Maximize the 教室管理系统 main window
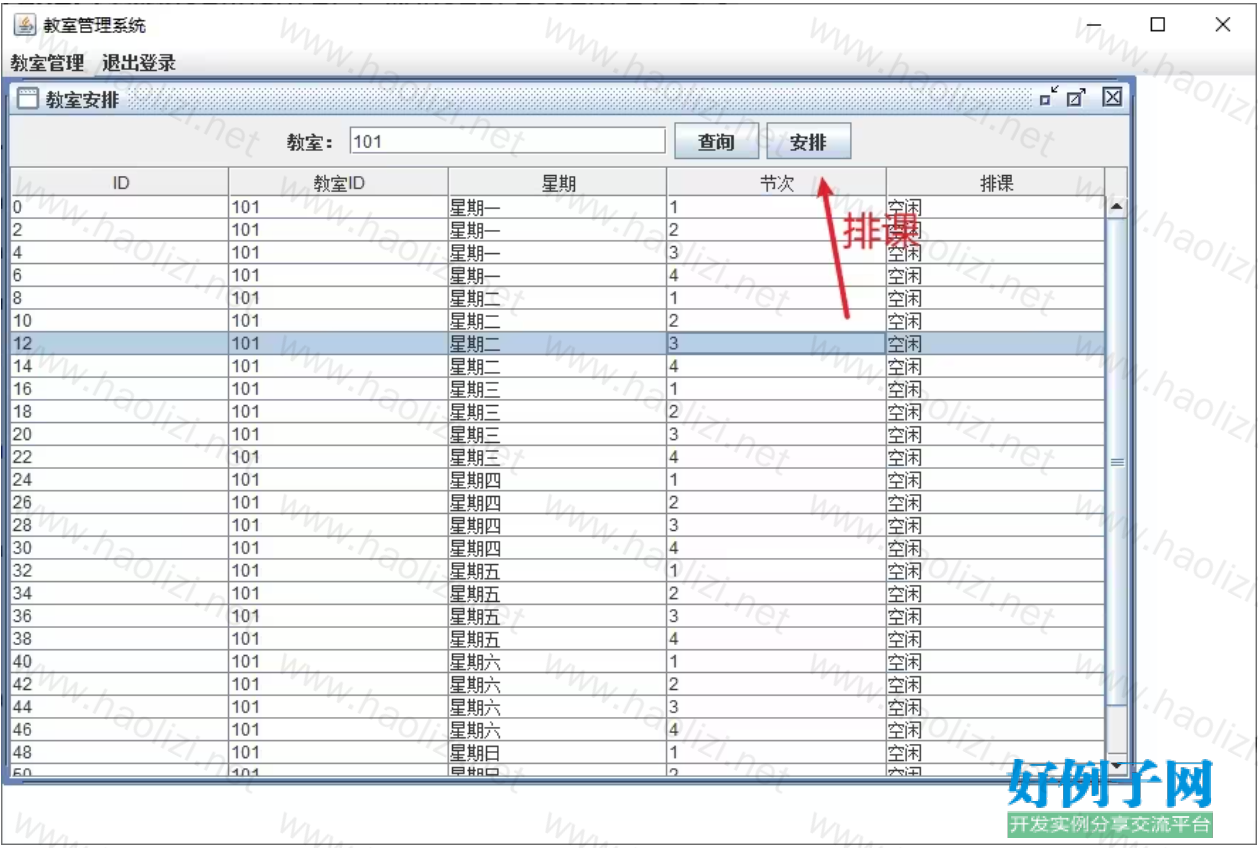Screen dimensions: 1258x848 point(1157,26)
